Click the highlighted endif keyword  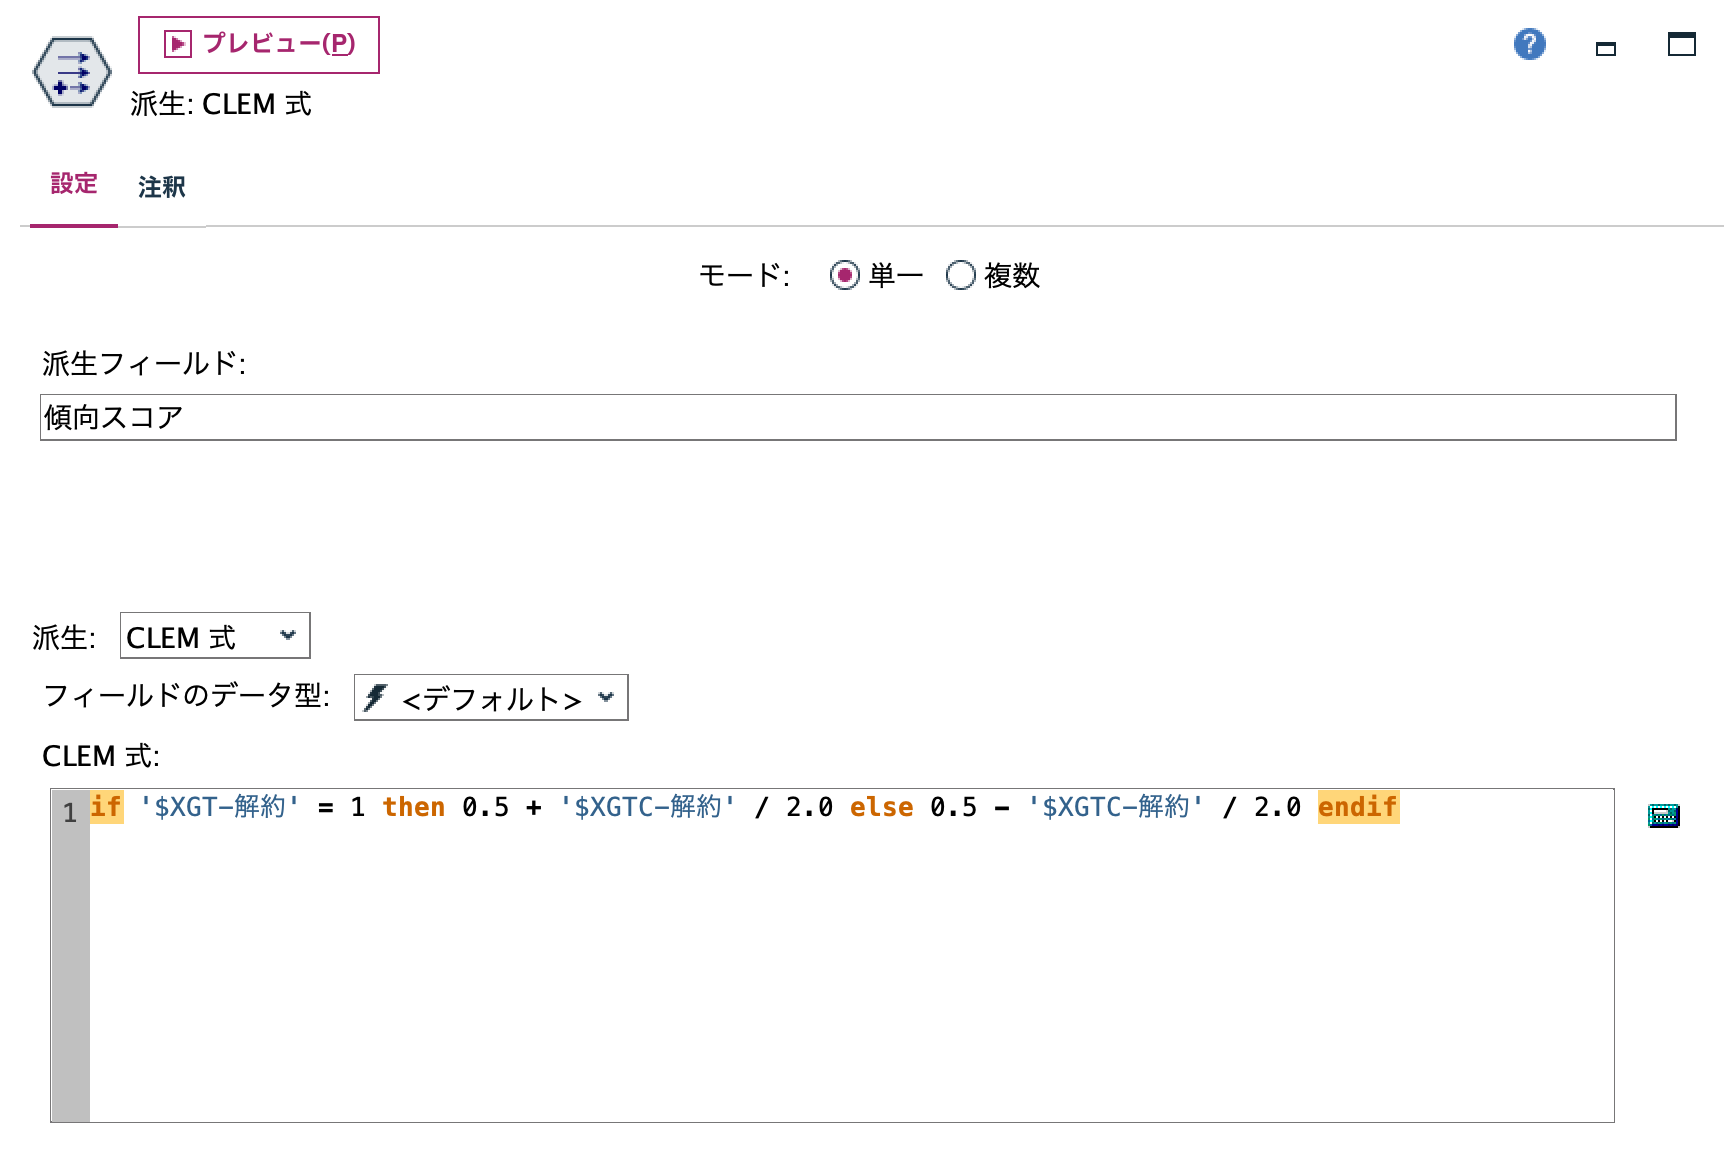pos(1357,807)
